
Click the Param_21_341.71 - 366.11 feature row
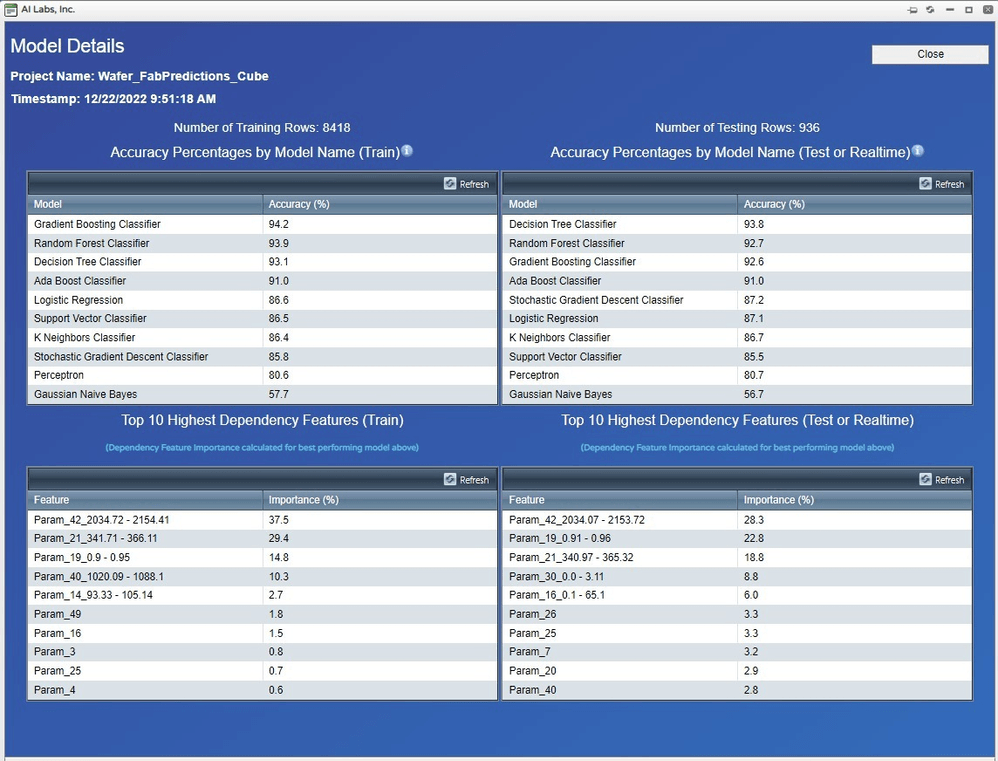click(x=262, y=538)
